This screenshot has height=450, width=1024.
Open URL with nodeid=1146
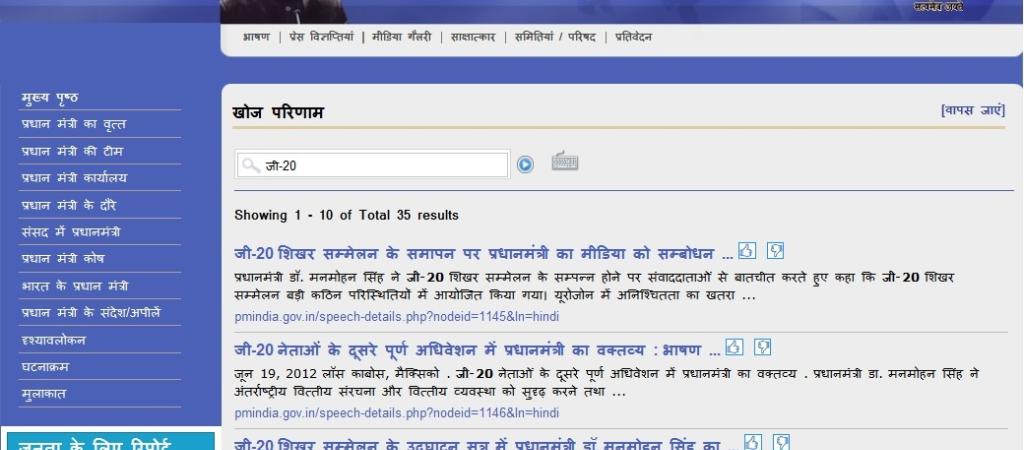point(397,413)
